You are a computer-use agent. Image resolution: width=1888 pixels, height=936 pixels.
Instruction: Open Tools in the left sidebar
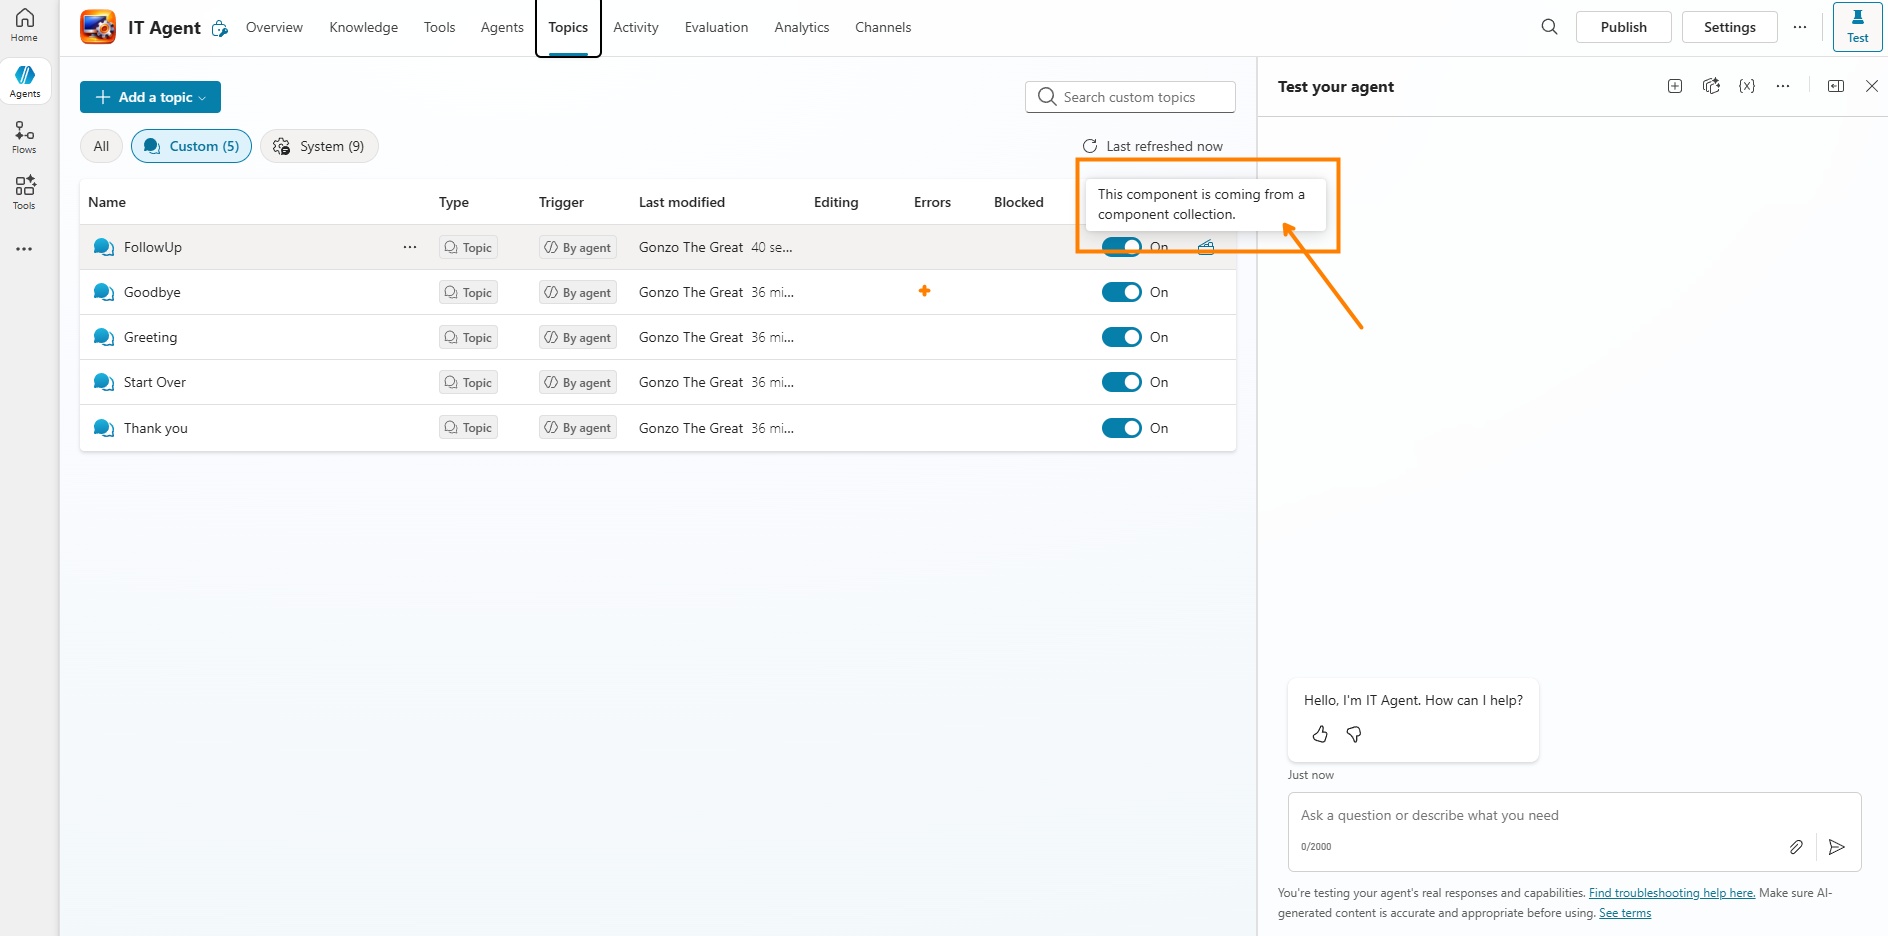pyautogui.click(x=24, y=192)
